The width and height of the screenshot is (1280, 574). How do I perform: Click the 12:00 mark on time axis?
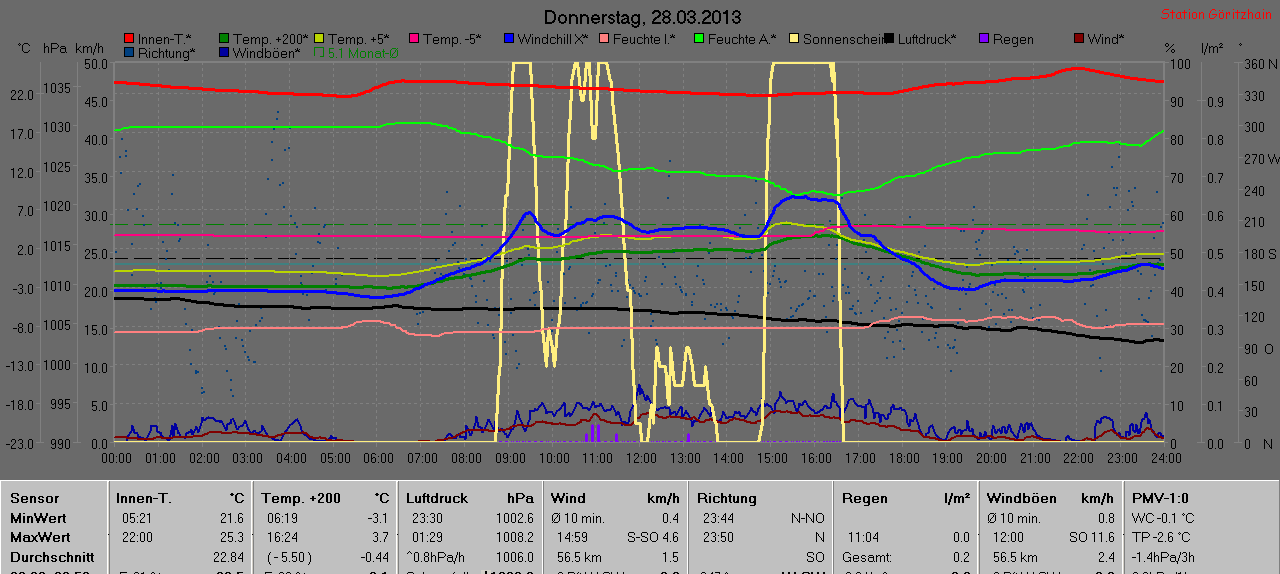[641, 457]
